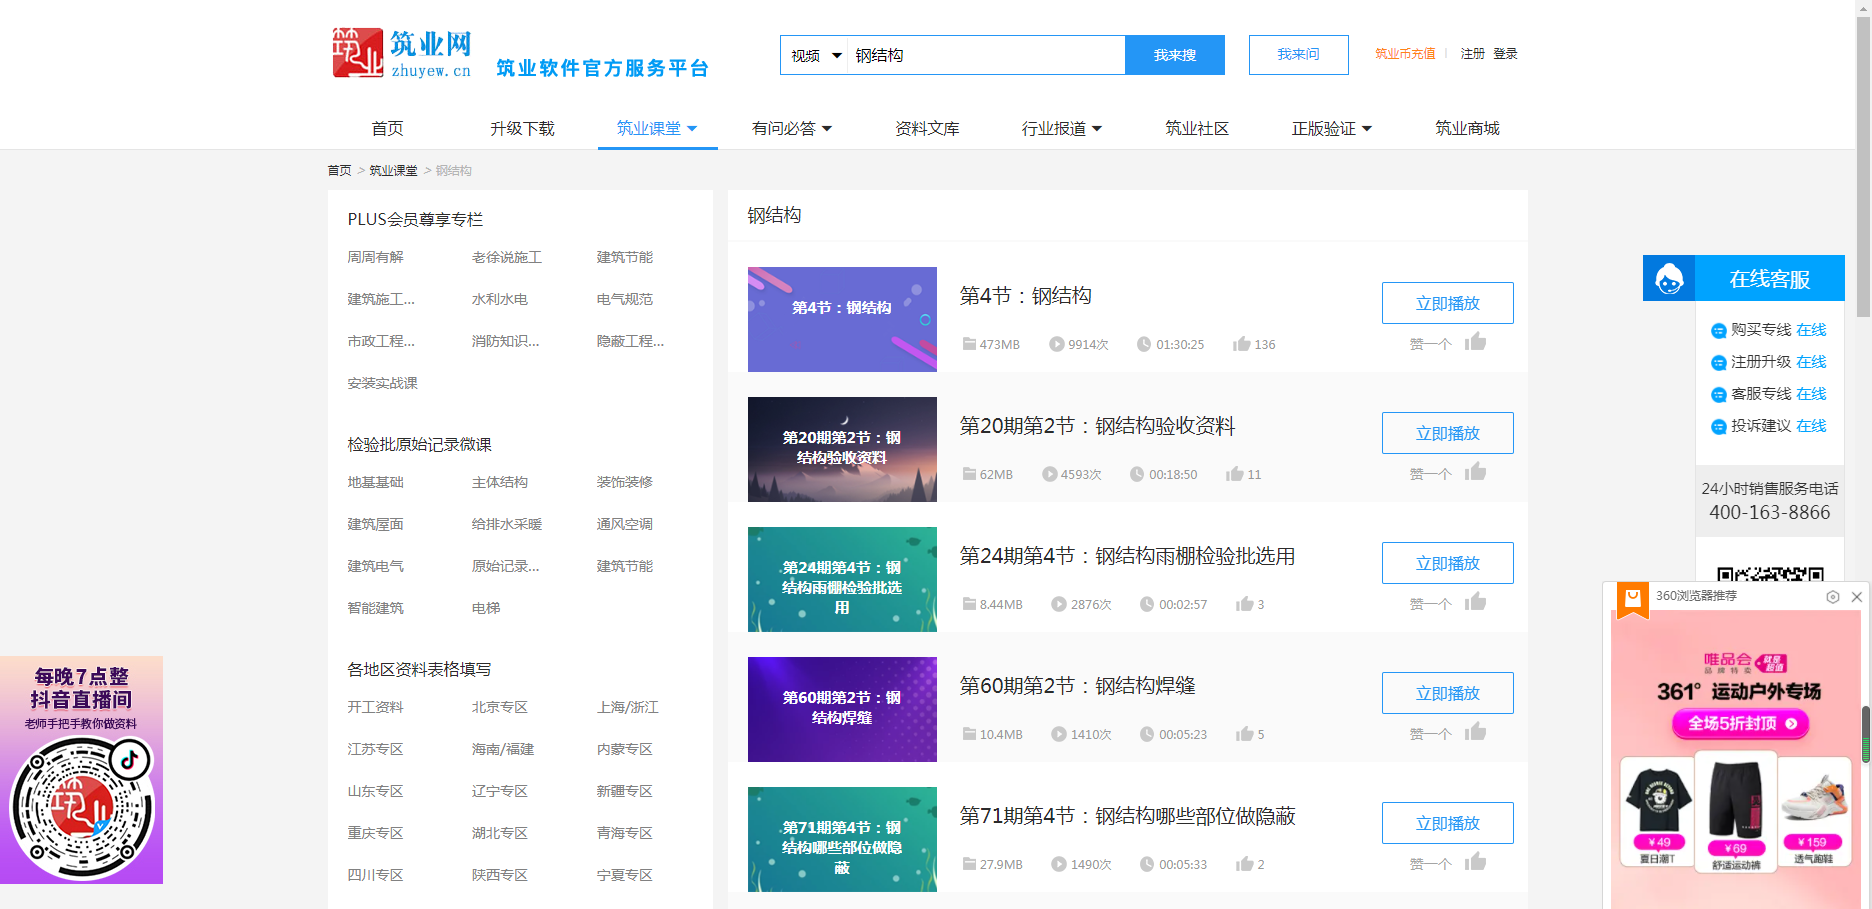Screen dimensions: 1872x909
Task: Open the 上海/浙江 region link
Action: 628,707
